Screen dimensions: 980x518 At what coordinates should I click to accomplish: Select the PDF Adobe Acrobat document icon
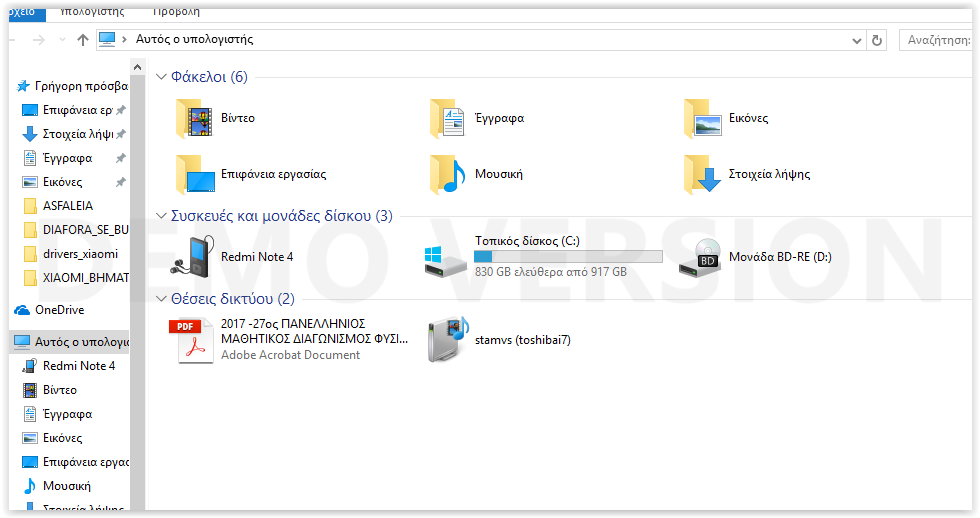(x=191, y=340)
